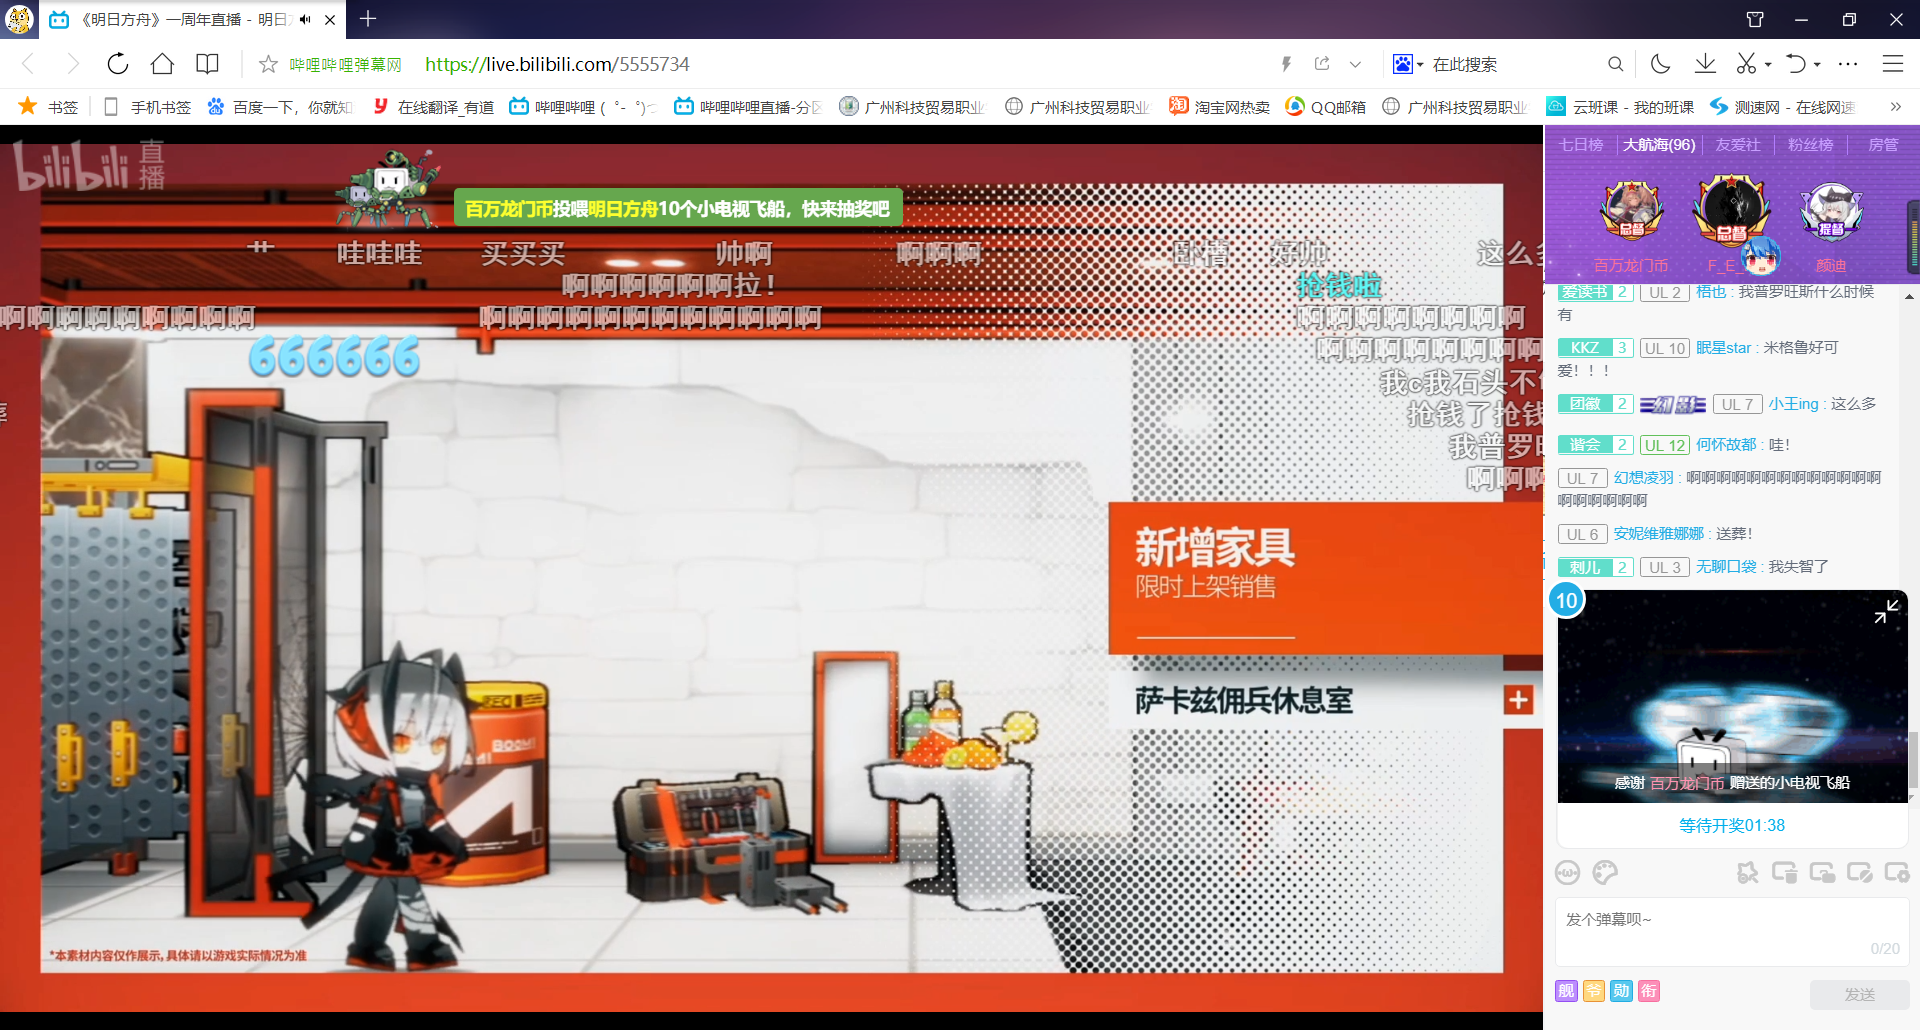1920x1030 pixels.
Task: Open the 测速网 bookmark
Action: point(1782,106)
